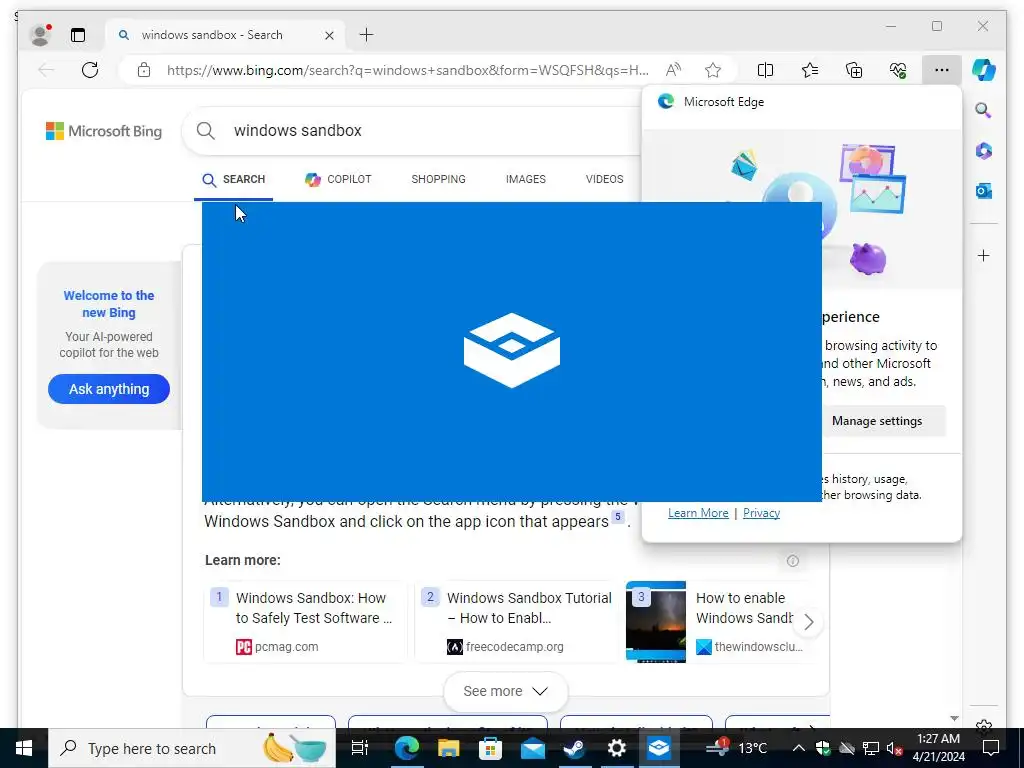
Task: Click the Bing search box text
Action: pyautogui.click(x=297, y=131)
